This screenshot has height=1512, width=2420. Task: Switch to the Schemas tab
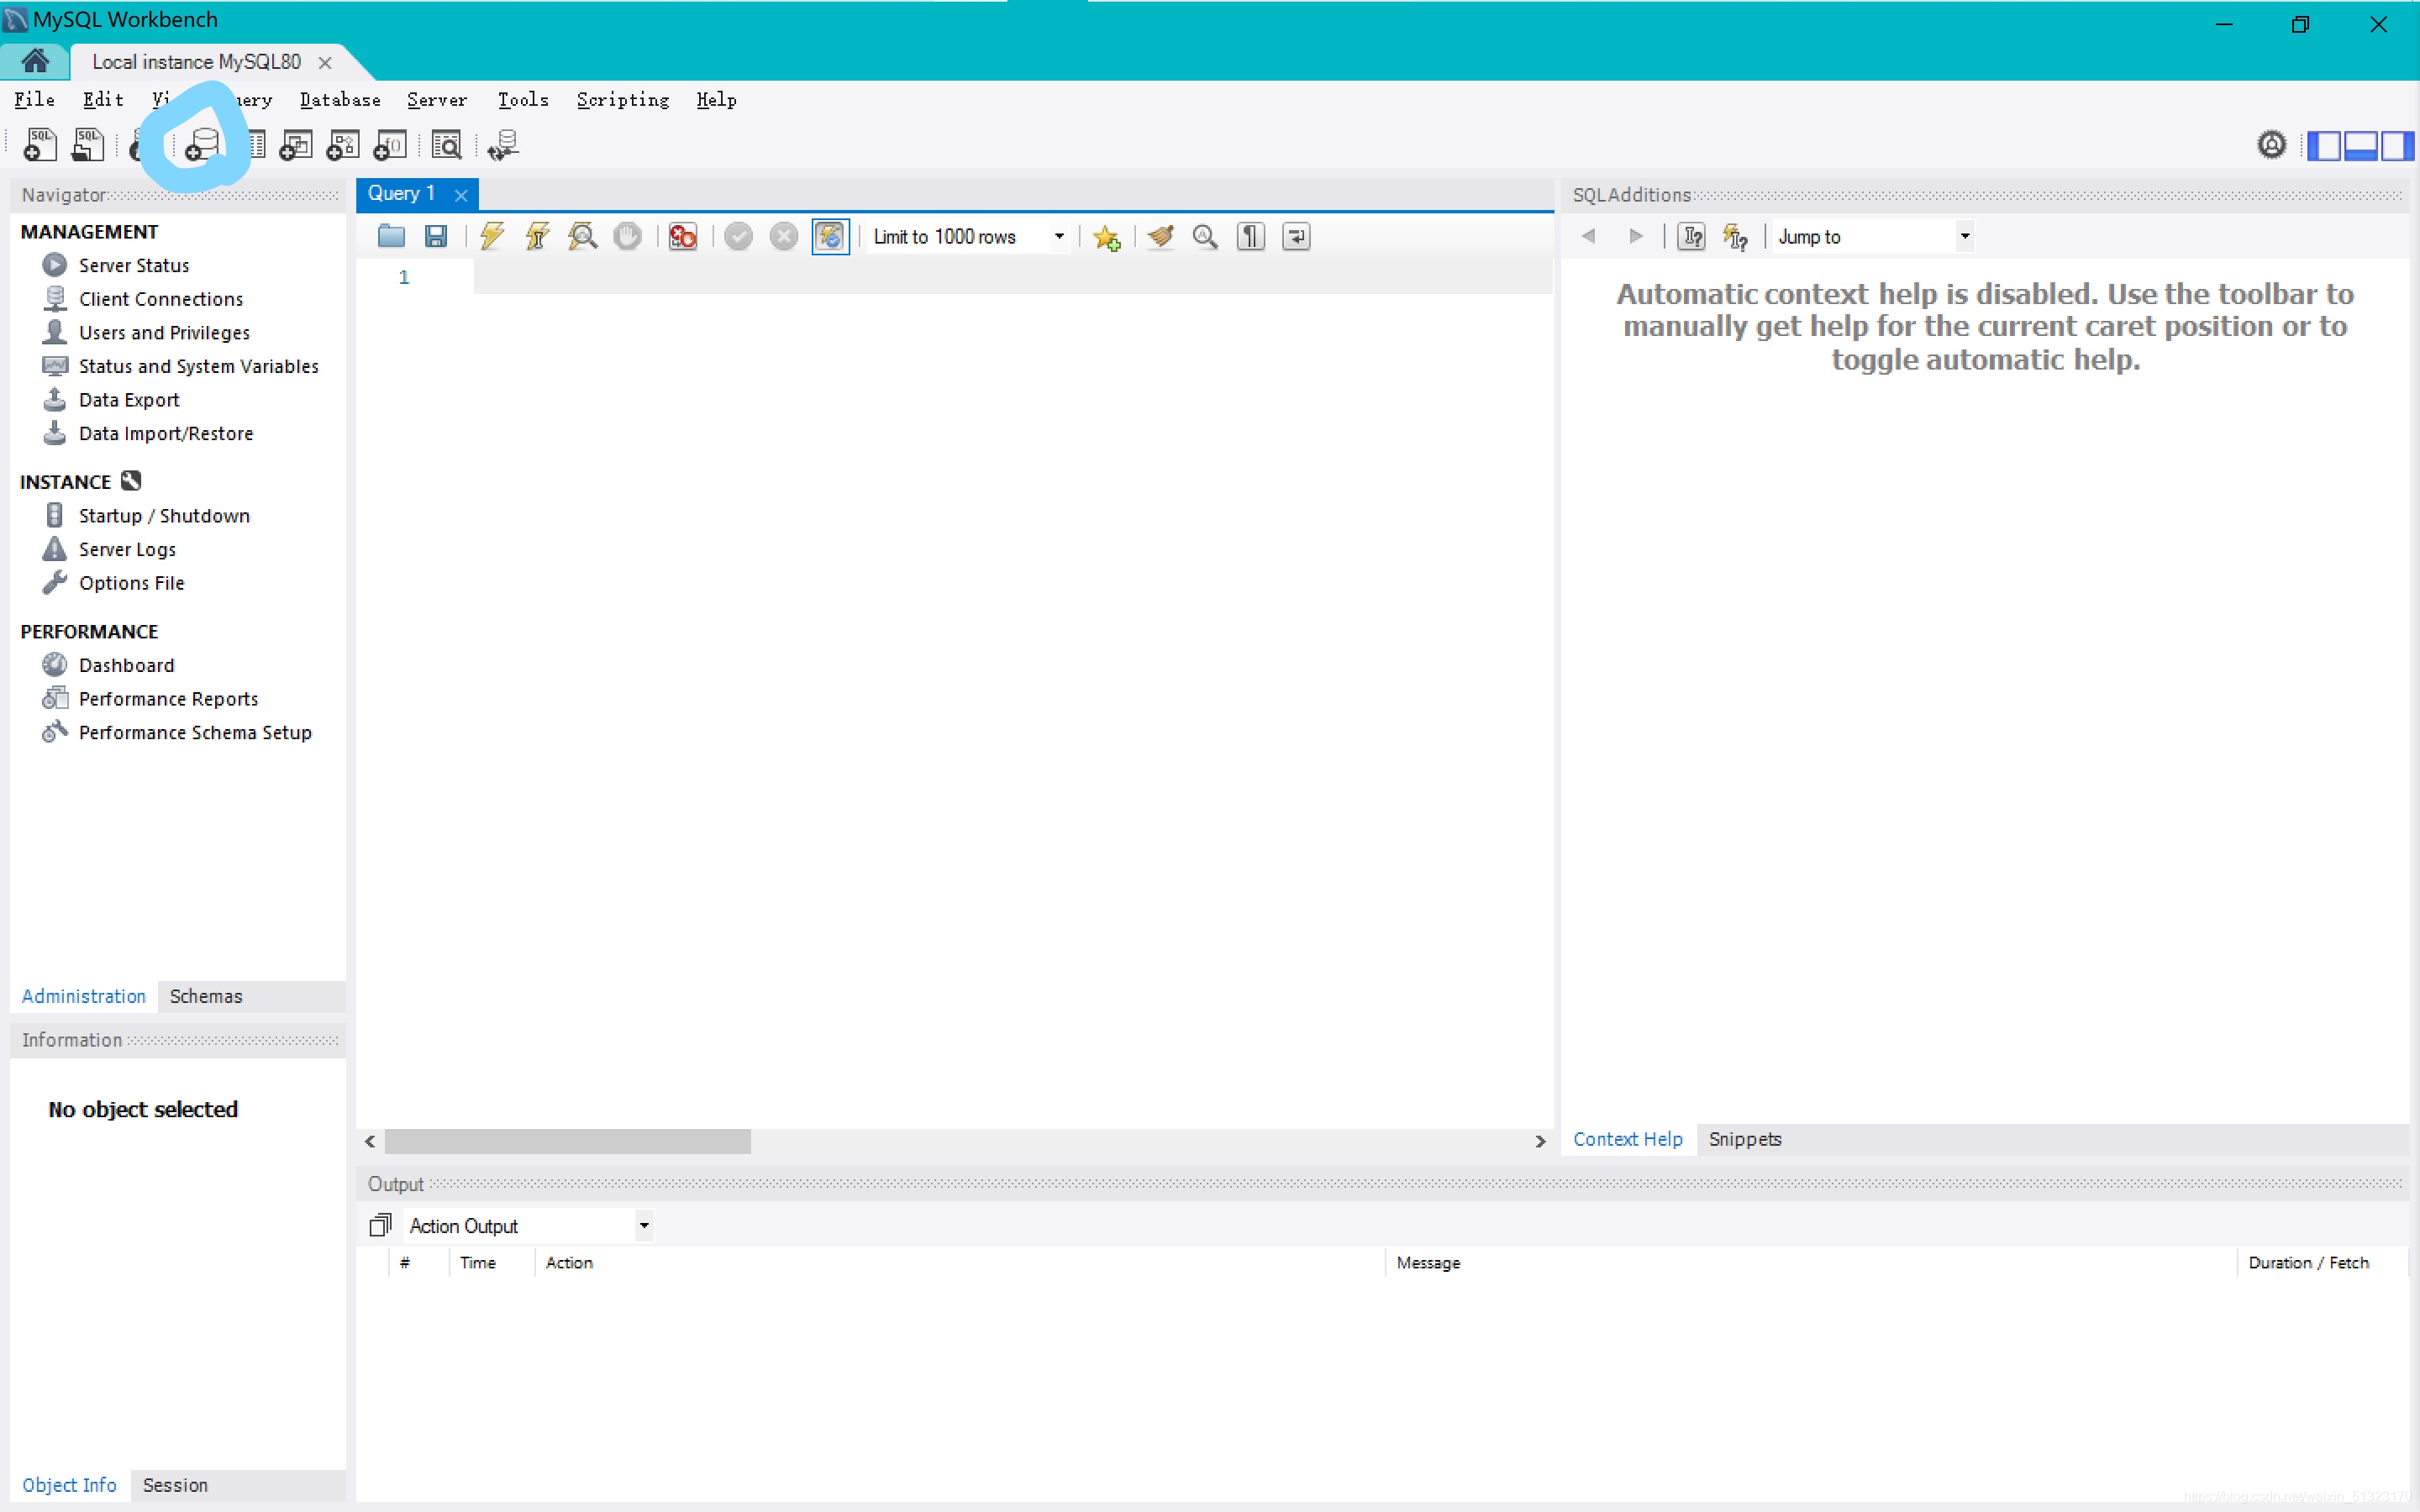206,996
